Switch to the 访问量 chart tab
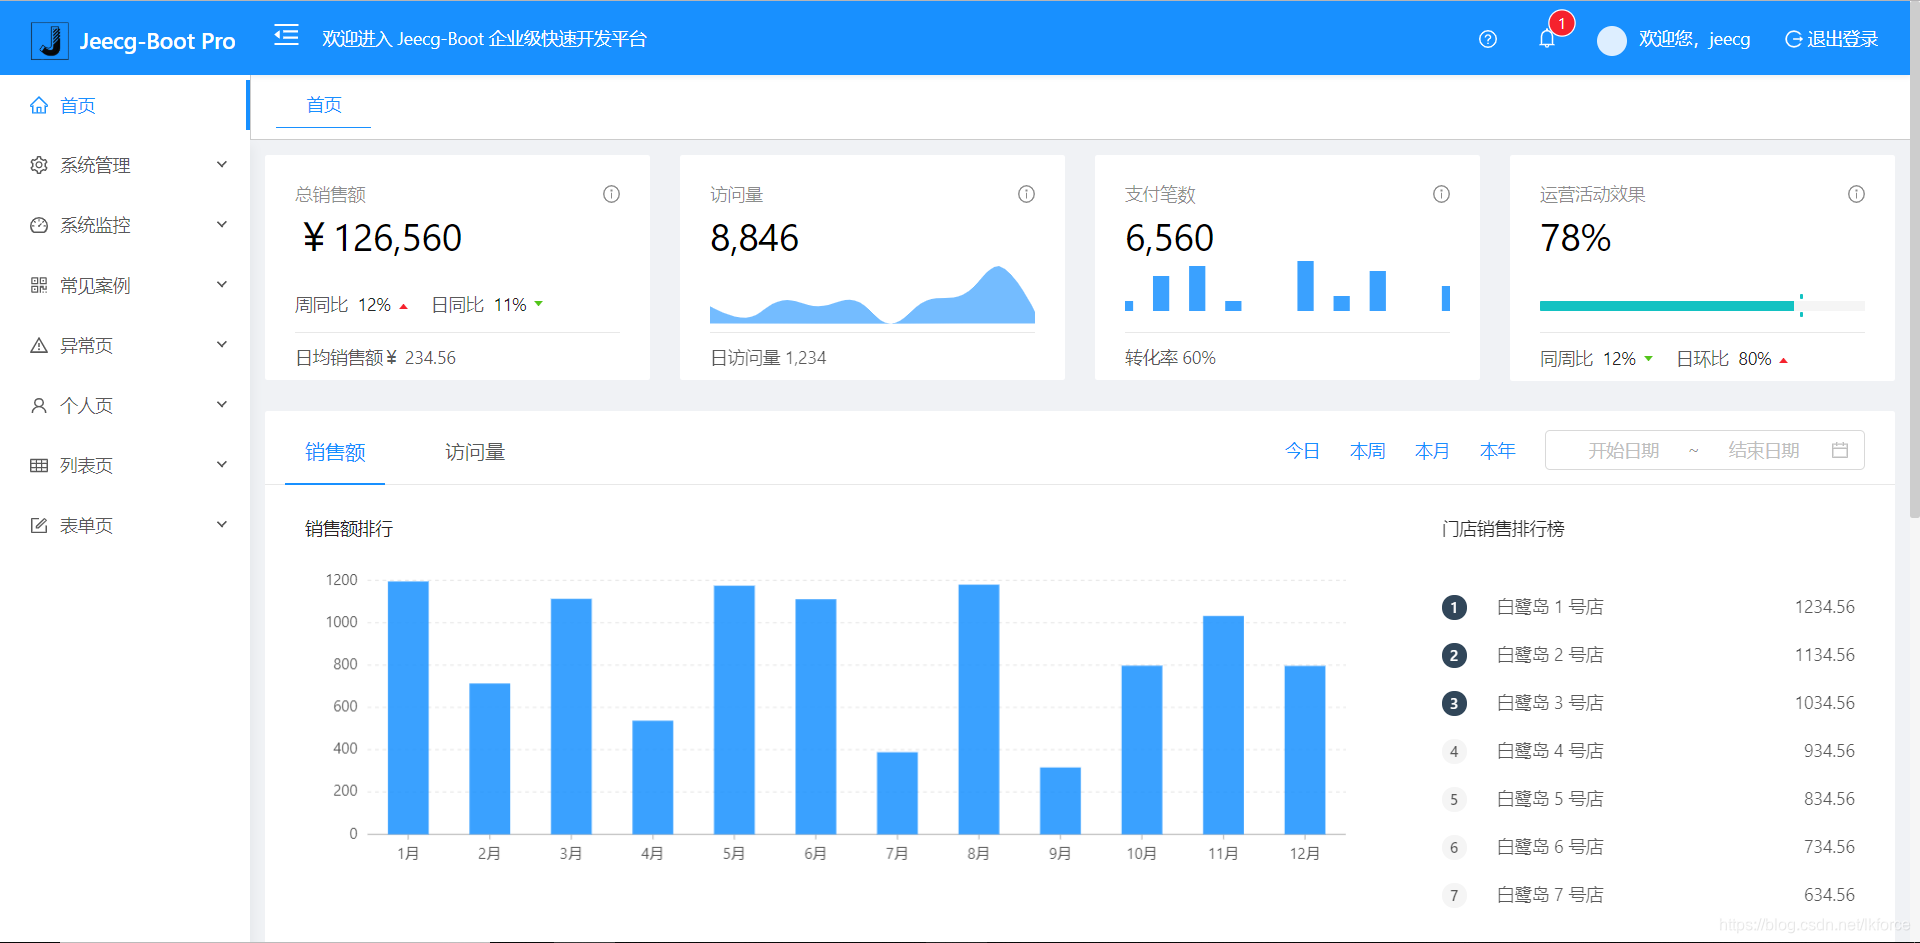Screen dimensions: 1920x943 (x=475, y=452)
